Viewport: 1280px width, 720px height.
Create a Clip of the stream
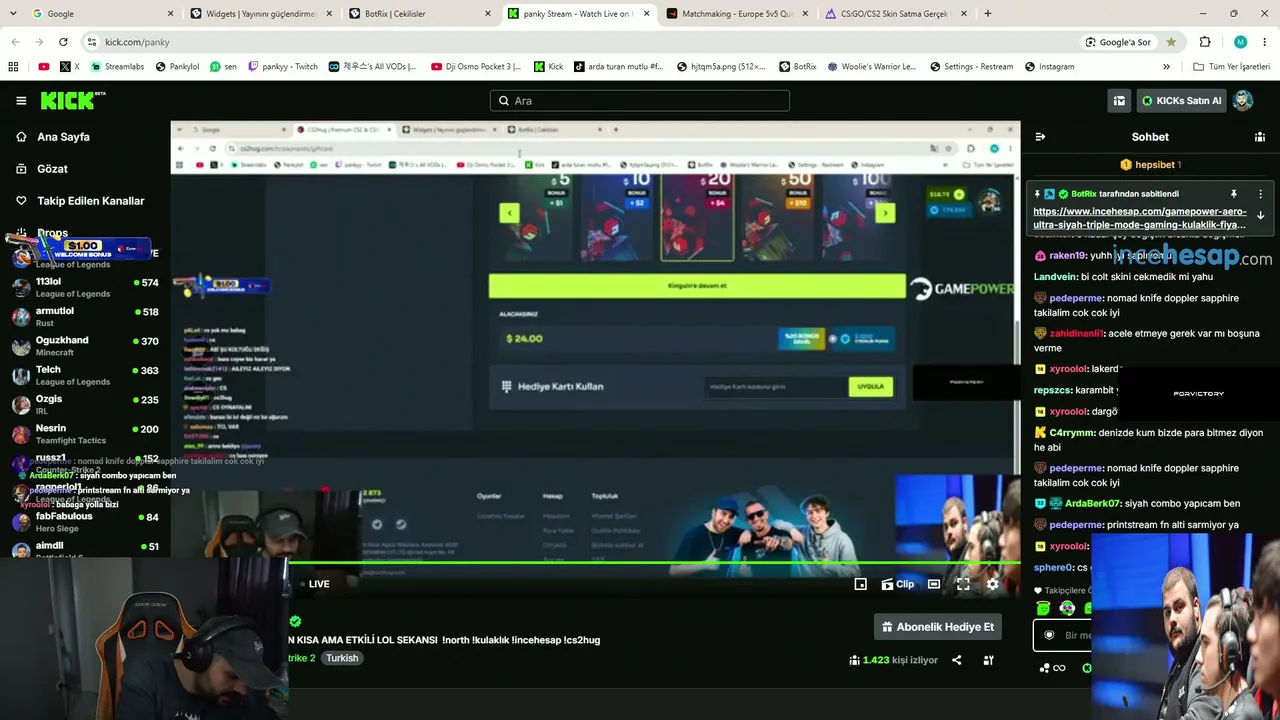click(x=898, y=584)
